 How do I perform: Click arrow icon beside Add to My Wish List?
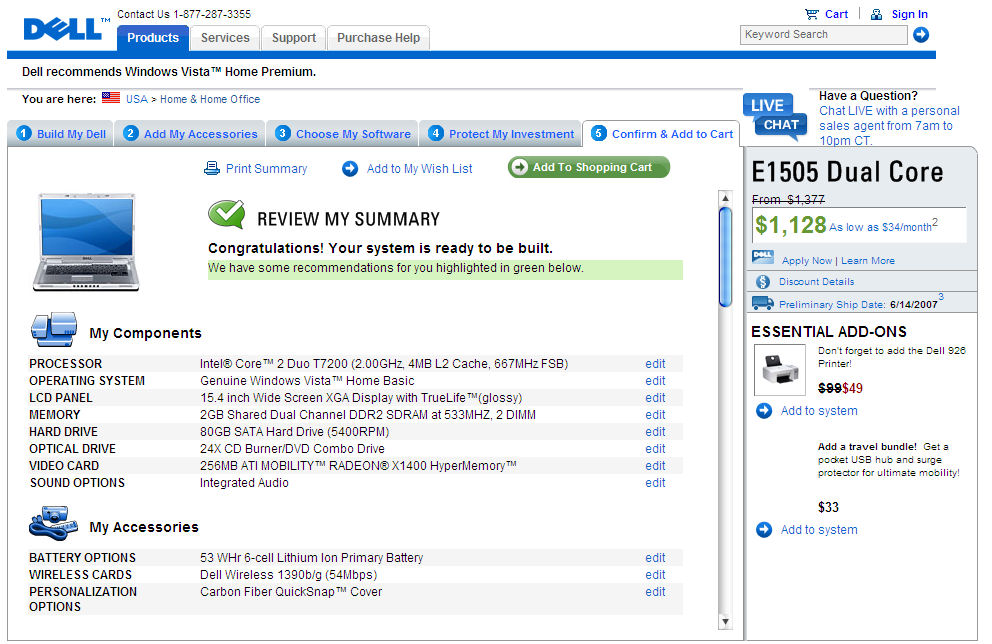pyautogui.click(x=350, y=169)
